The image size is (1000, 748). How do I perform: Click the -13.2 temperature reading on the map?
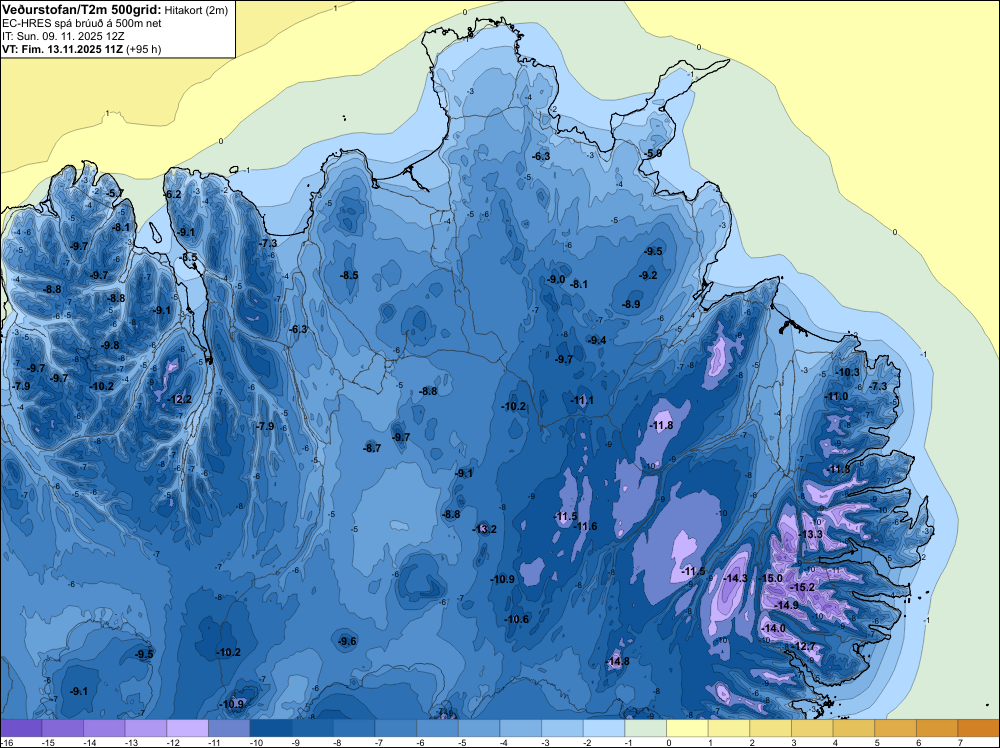[x=484, y=529]
